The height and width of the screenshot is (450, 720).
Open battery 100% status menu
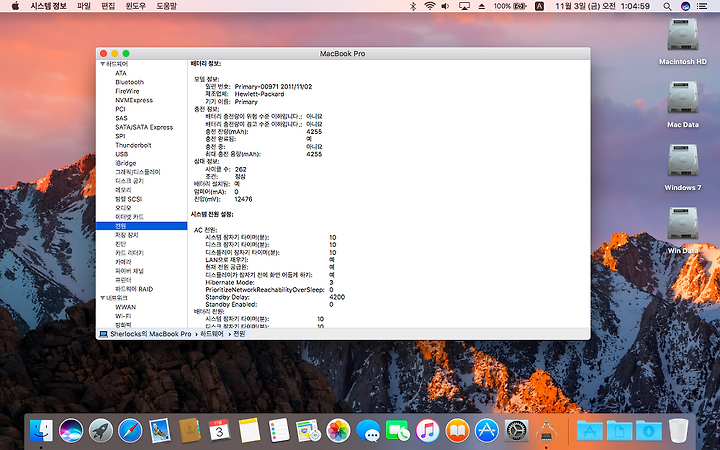[x=510, y=6]
